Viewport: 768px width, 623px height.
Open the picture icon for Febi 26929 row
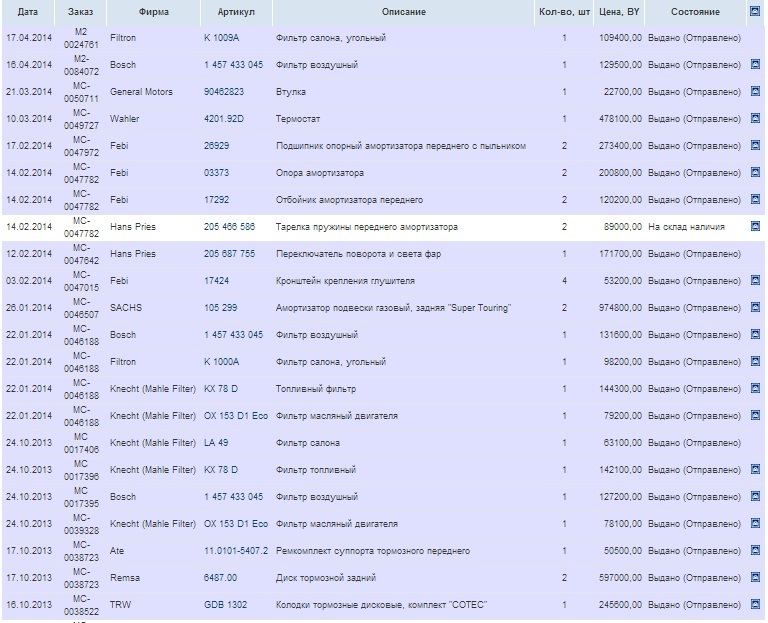coord(755,145)
